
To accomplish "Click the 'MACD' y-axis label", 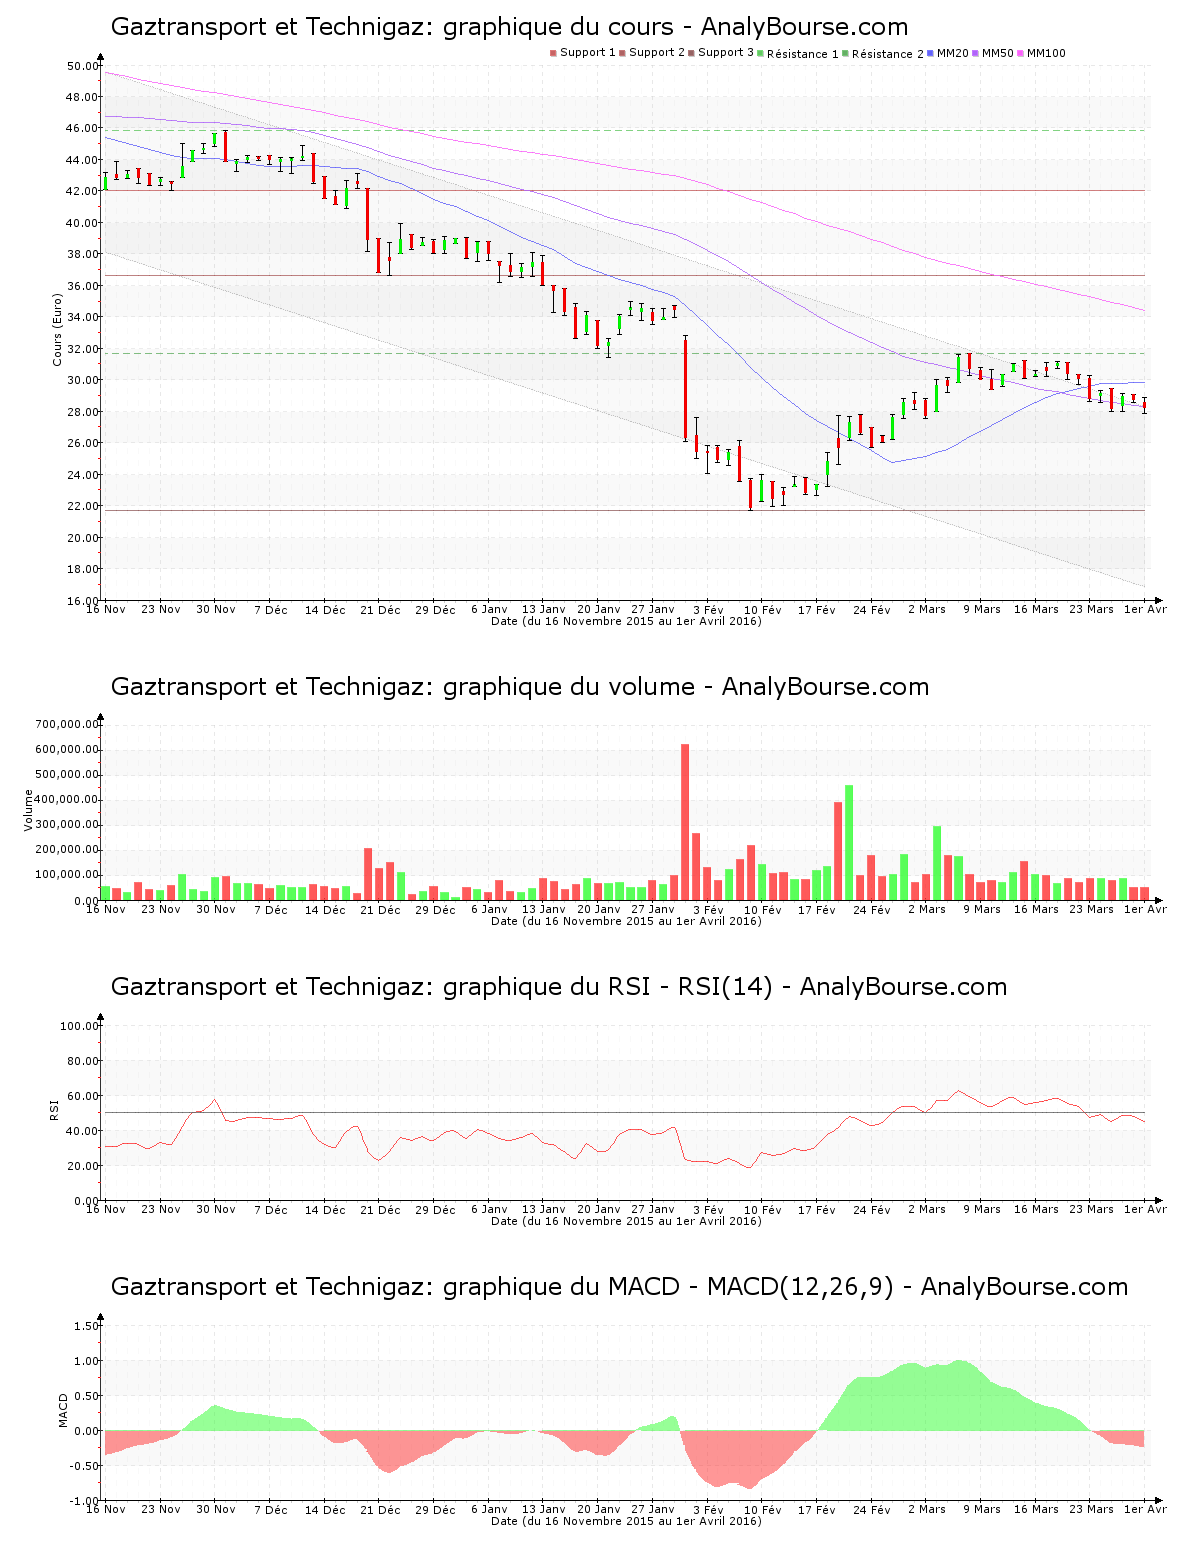I will (64, 1410).
